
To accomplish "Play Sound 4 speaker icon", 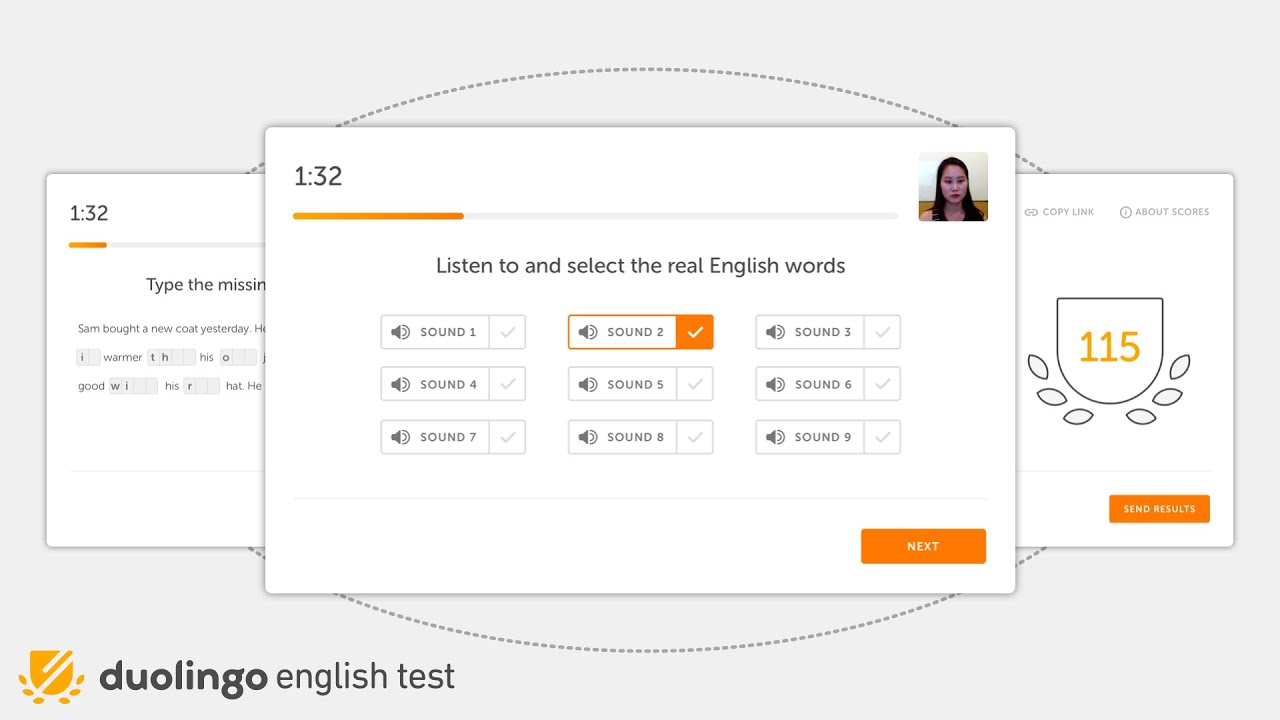I will (401, 384).
